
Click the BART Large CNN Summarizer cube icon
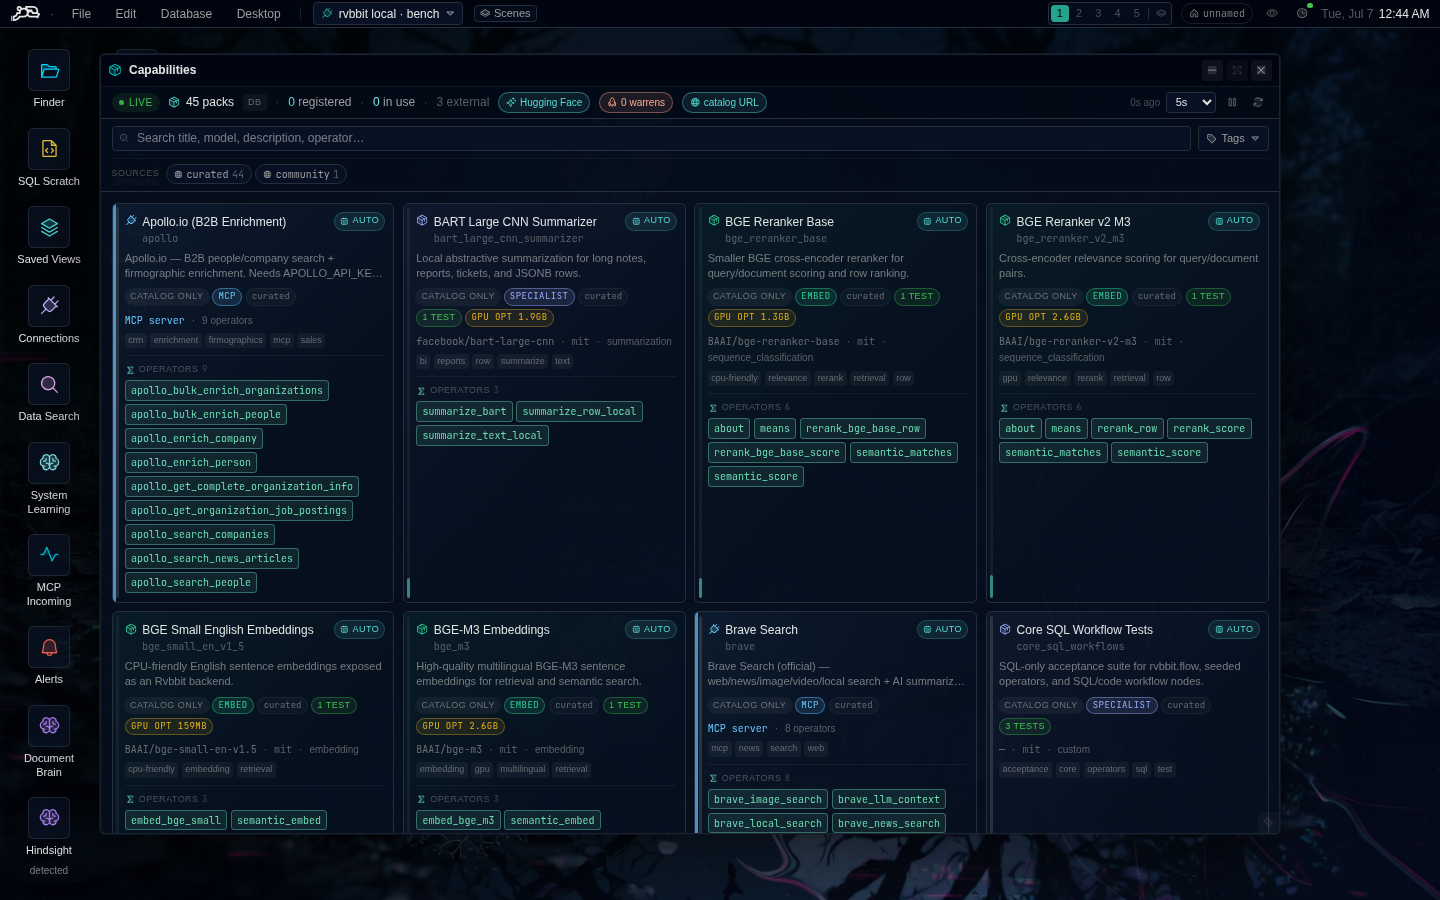tap(422, 221)
